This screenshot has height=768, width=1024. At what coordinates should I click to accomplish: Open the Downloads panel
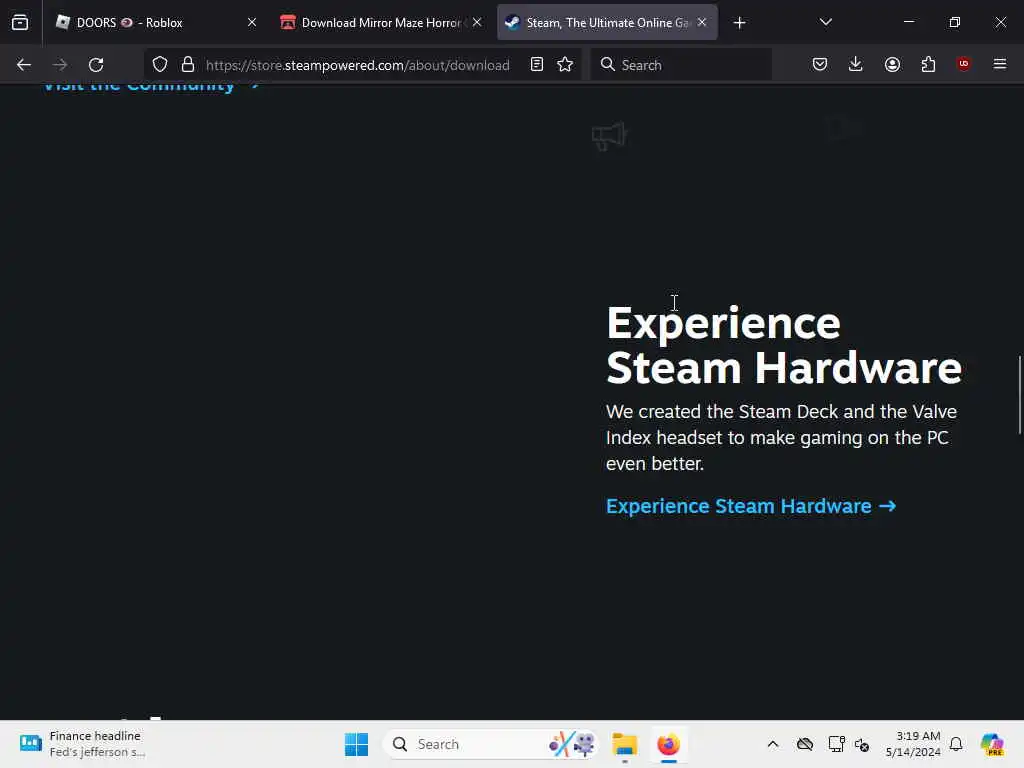[x=856, y=65]
